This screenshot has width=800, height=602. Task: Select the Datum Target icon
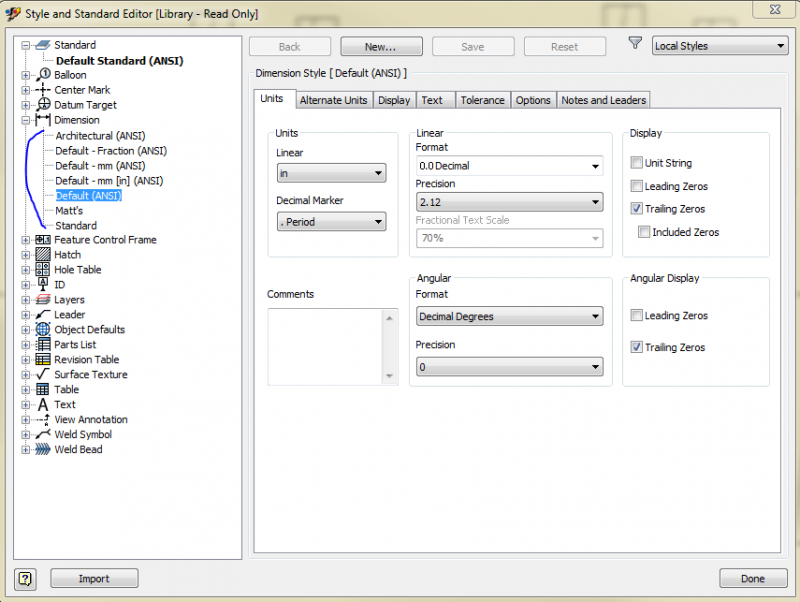coord(43,105)
